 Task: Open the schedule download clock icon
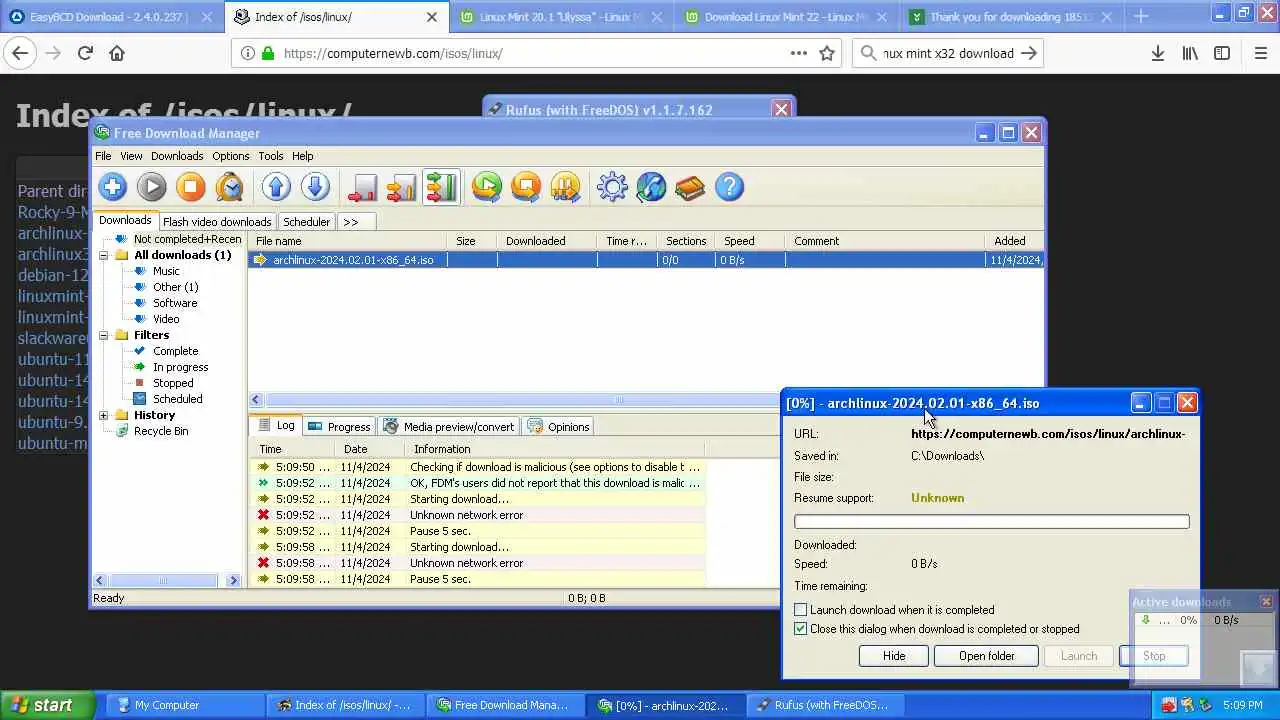[229, 187]
